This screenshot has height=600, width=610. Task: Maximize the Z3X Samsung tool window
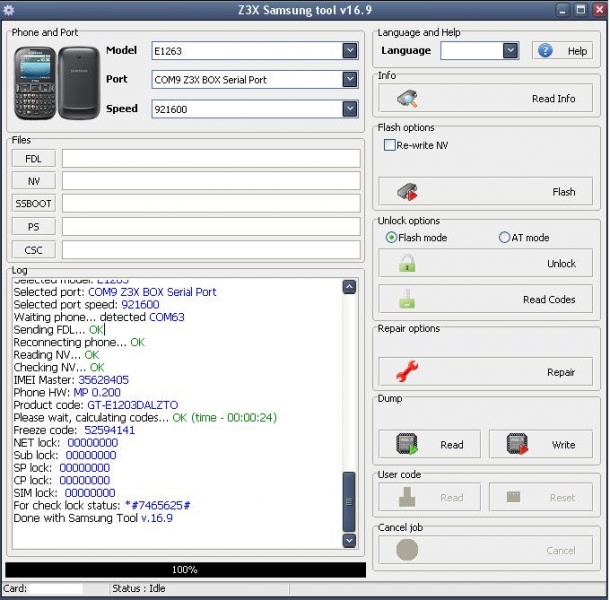[581, 10]
